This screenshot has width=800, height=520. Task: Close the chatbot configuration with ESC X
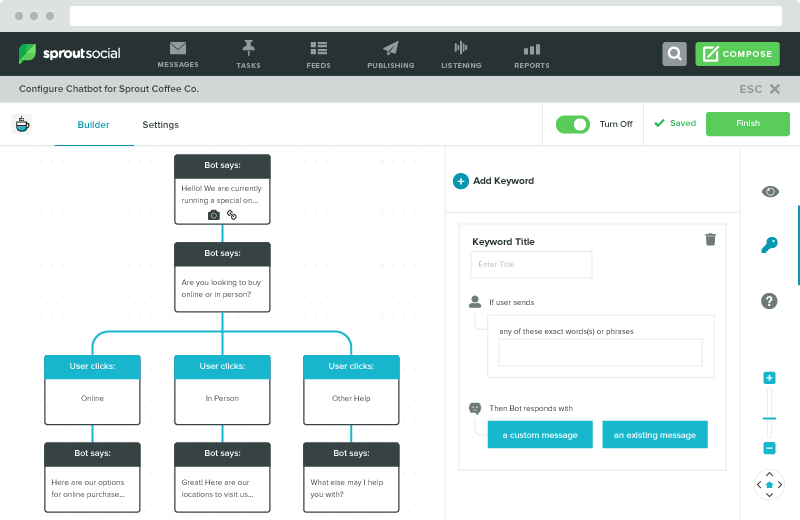760,89
